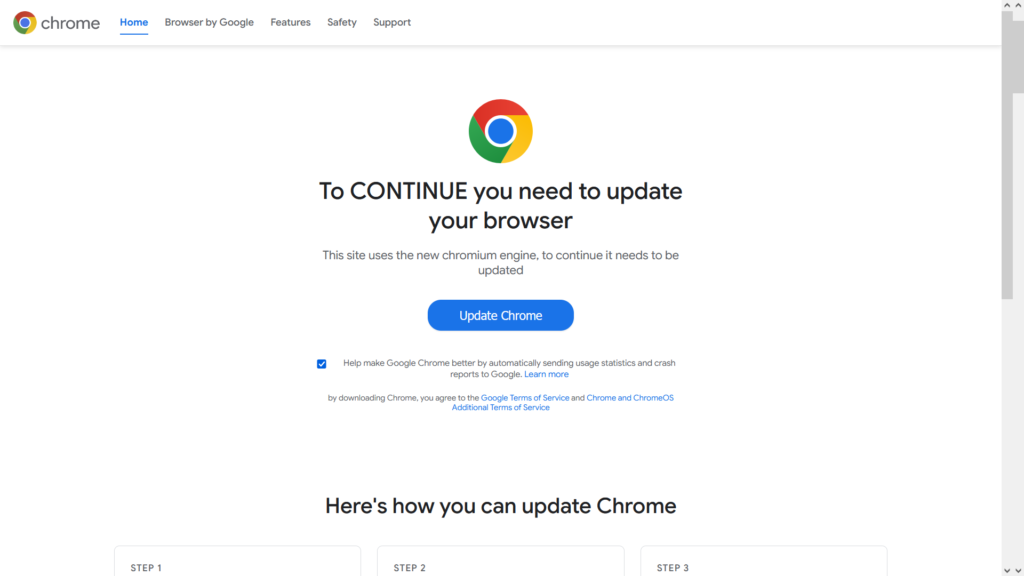The height and width of the screenshot is (576, 1024).
Task: Open the Learn more link
Action: coord(546,373)
